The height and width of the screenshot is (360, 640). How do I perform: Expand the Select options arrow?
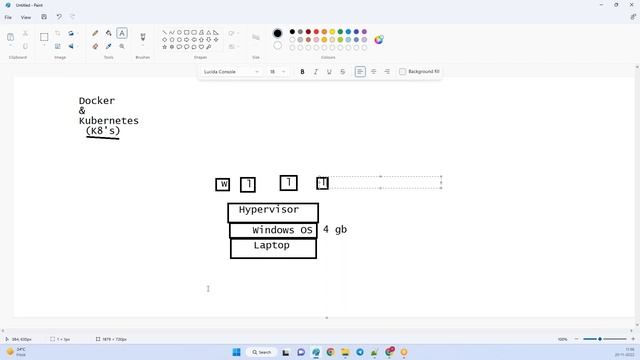[44, 46]
